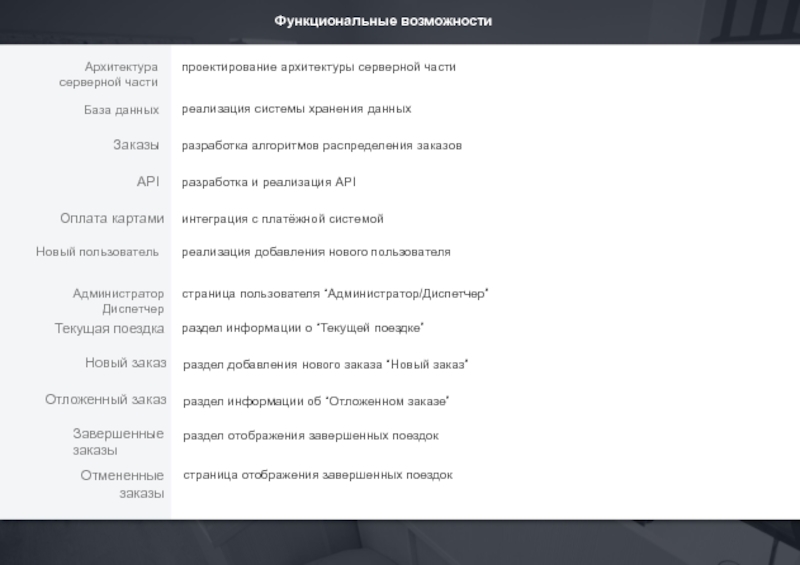Click the "Отложенный заказ" row label
800x565 pixels.
(x=105, y=400)
